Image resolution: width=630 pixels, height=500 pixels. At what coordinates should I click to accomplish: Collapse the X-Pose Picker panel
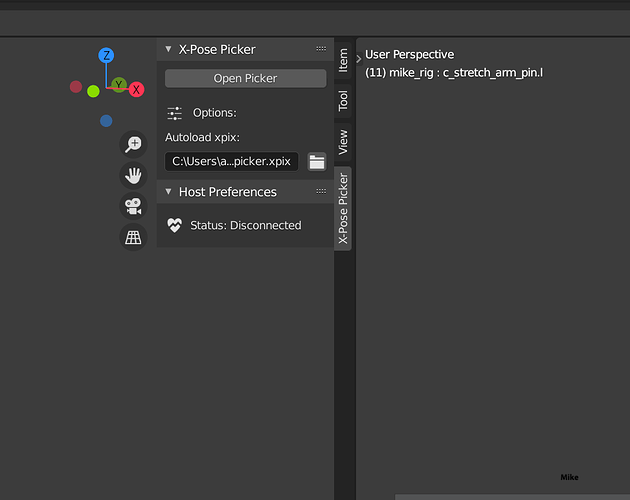168,49
